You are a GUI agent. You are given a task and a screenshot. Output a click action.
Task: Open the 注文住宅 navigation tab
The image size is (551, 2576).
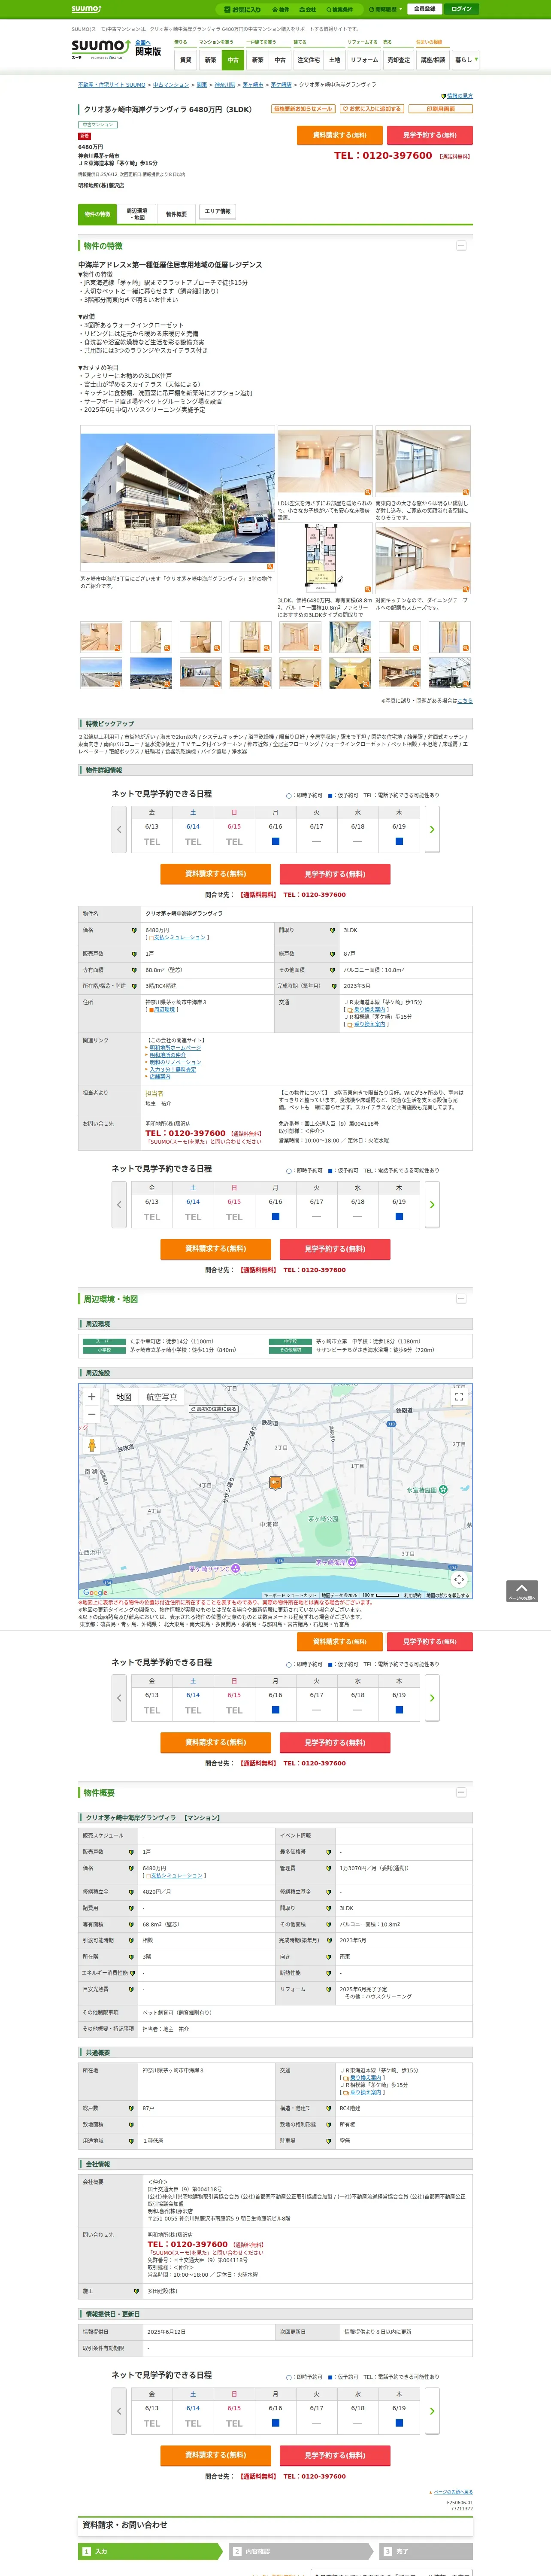coord(308,60)
